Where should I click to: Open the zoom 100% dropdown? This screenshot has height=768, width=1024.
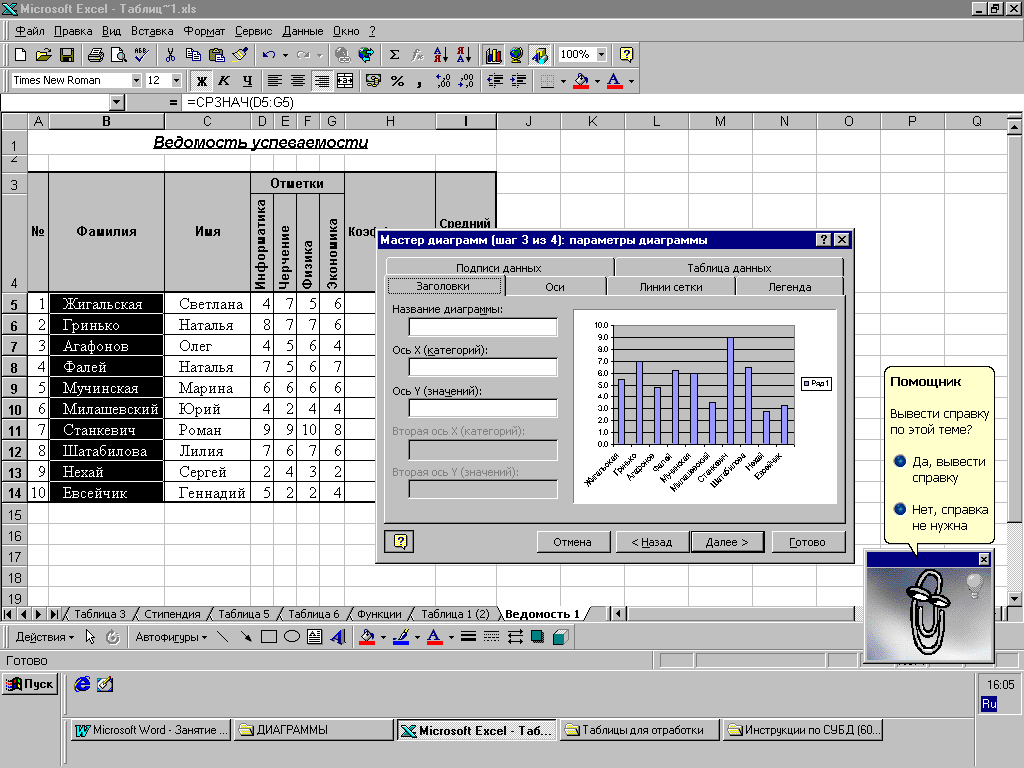coord(601,55)
